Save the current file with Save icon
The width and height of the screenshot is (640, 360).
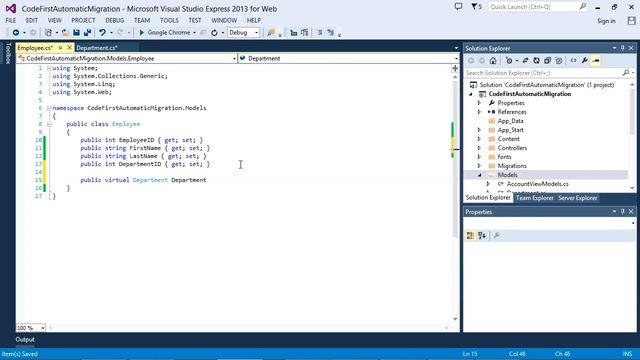76,33
